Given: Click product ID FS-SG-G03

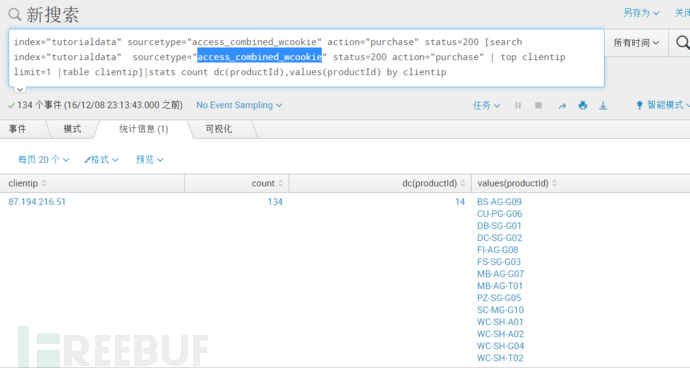Looking at the screenshot, I should [499, 262].
